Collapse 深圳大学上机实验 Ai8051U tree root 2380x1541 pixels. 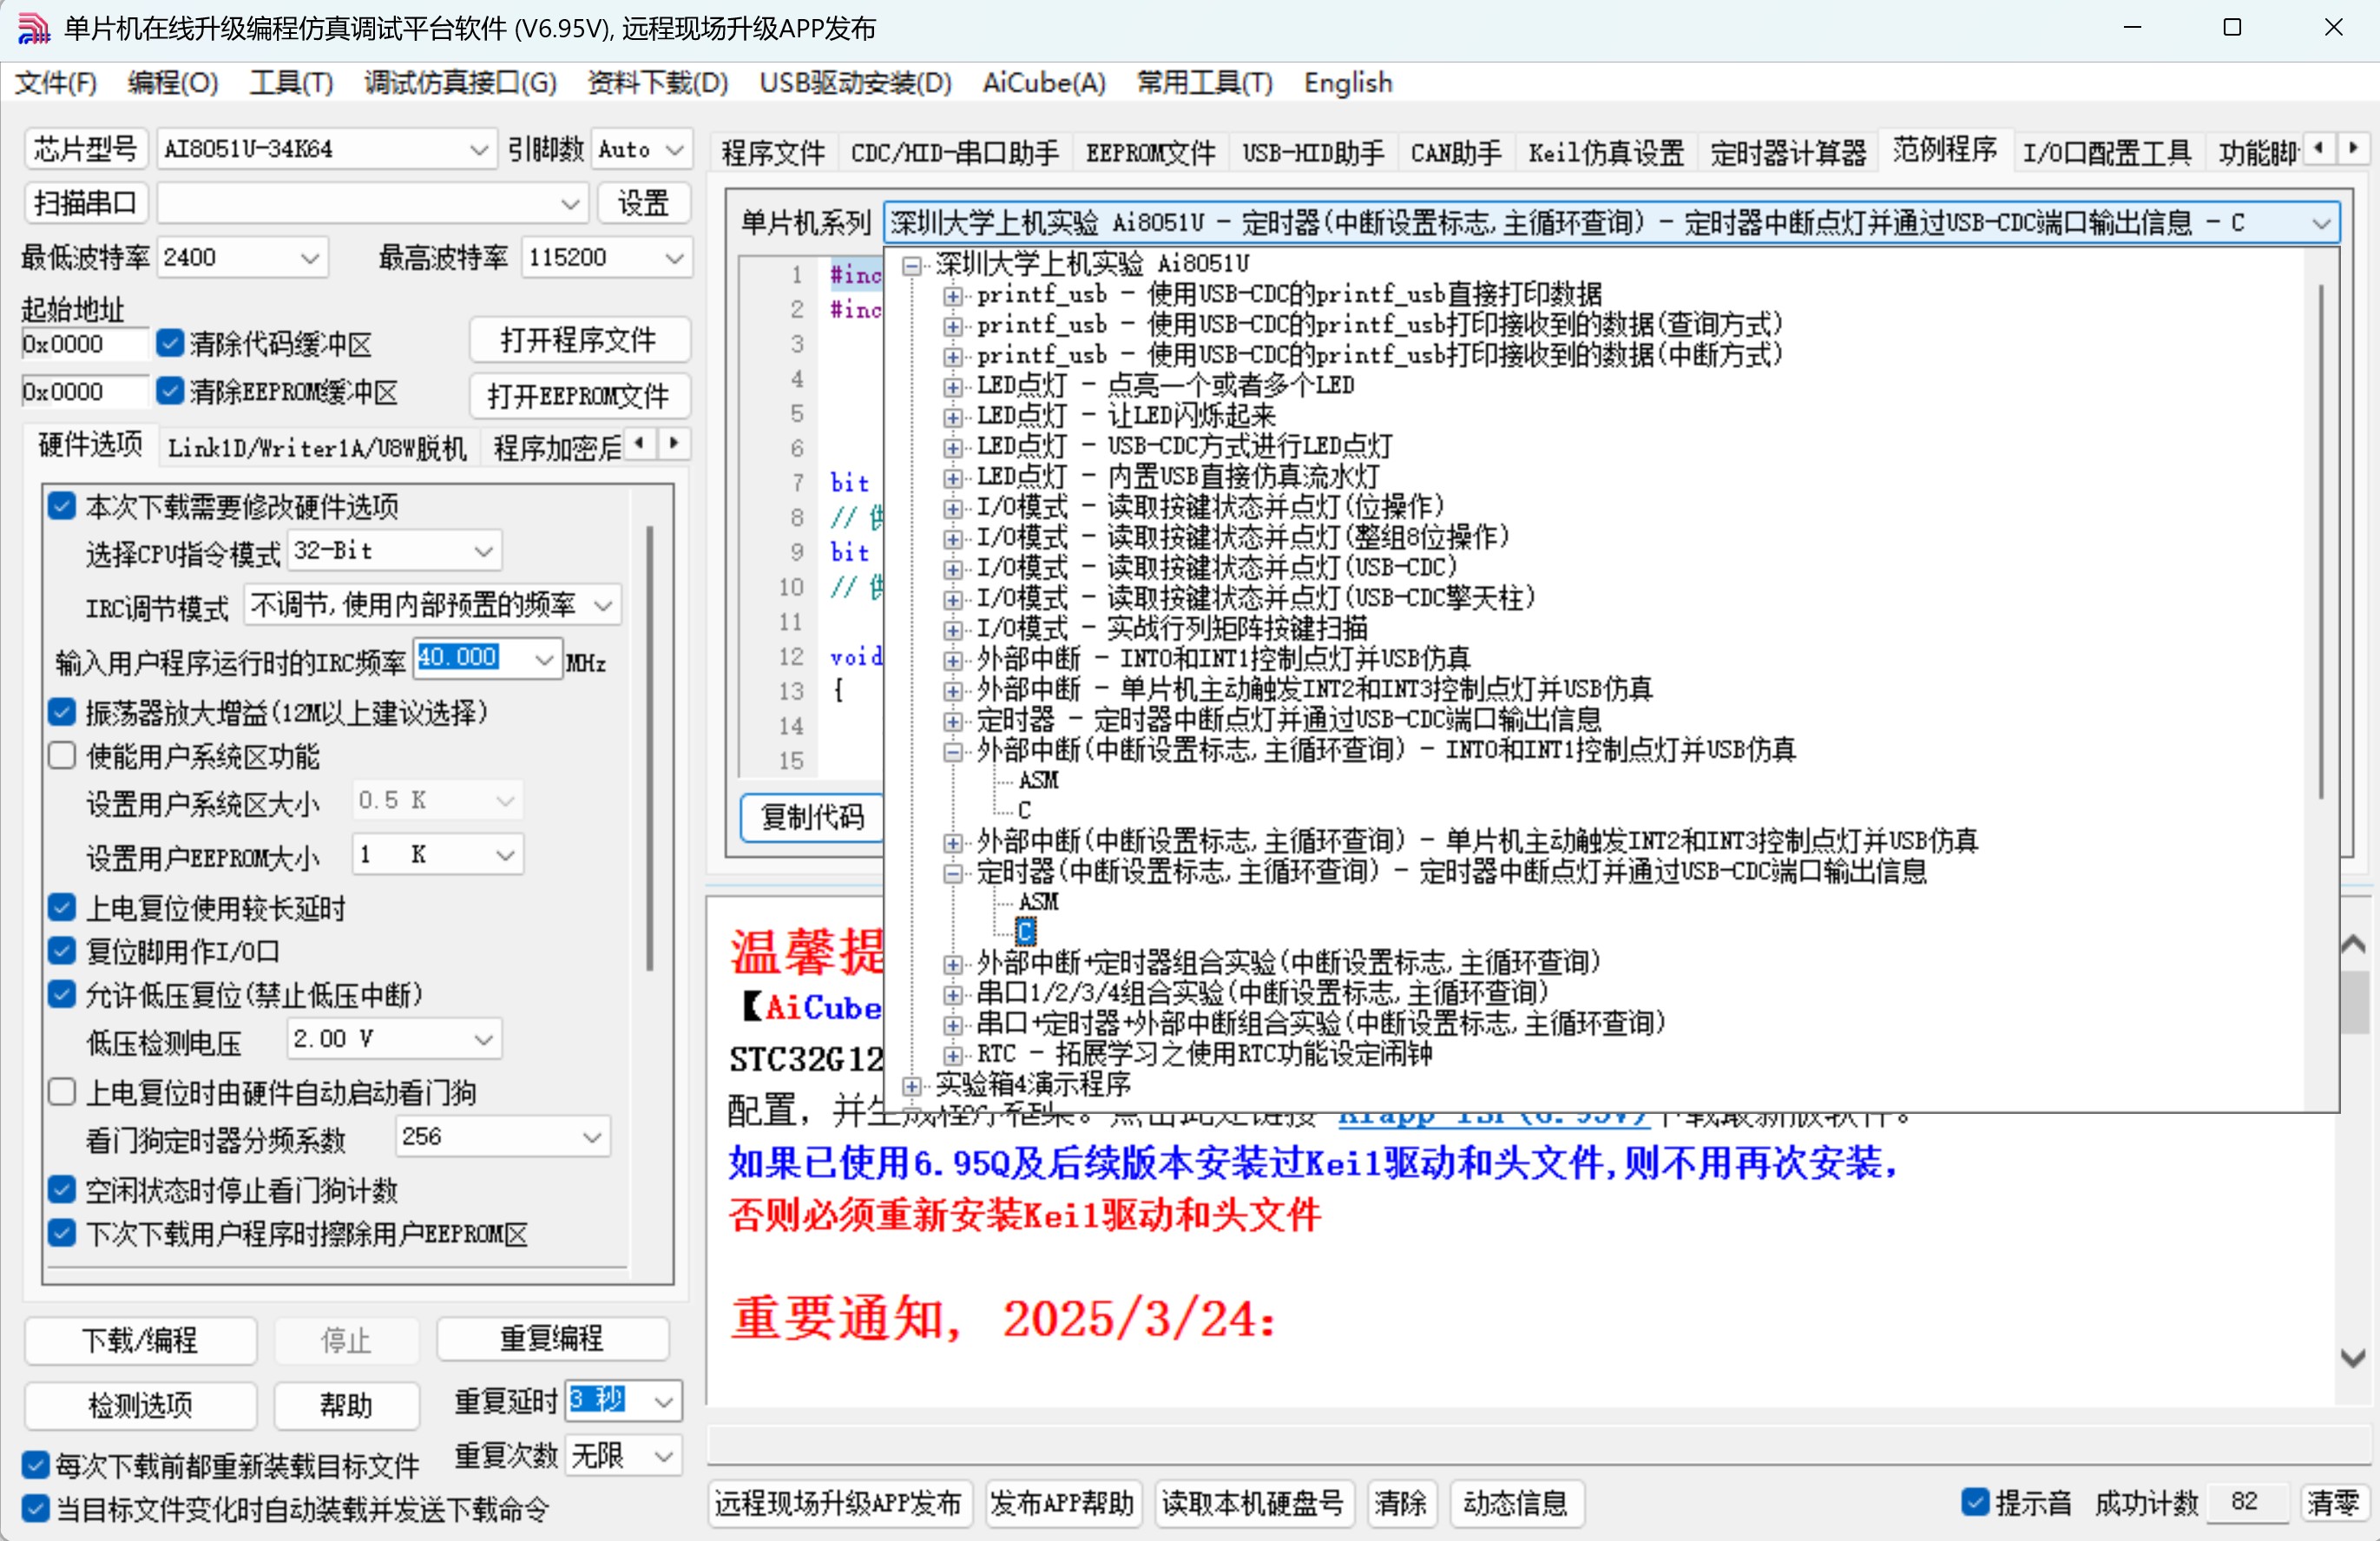(911, 265)
